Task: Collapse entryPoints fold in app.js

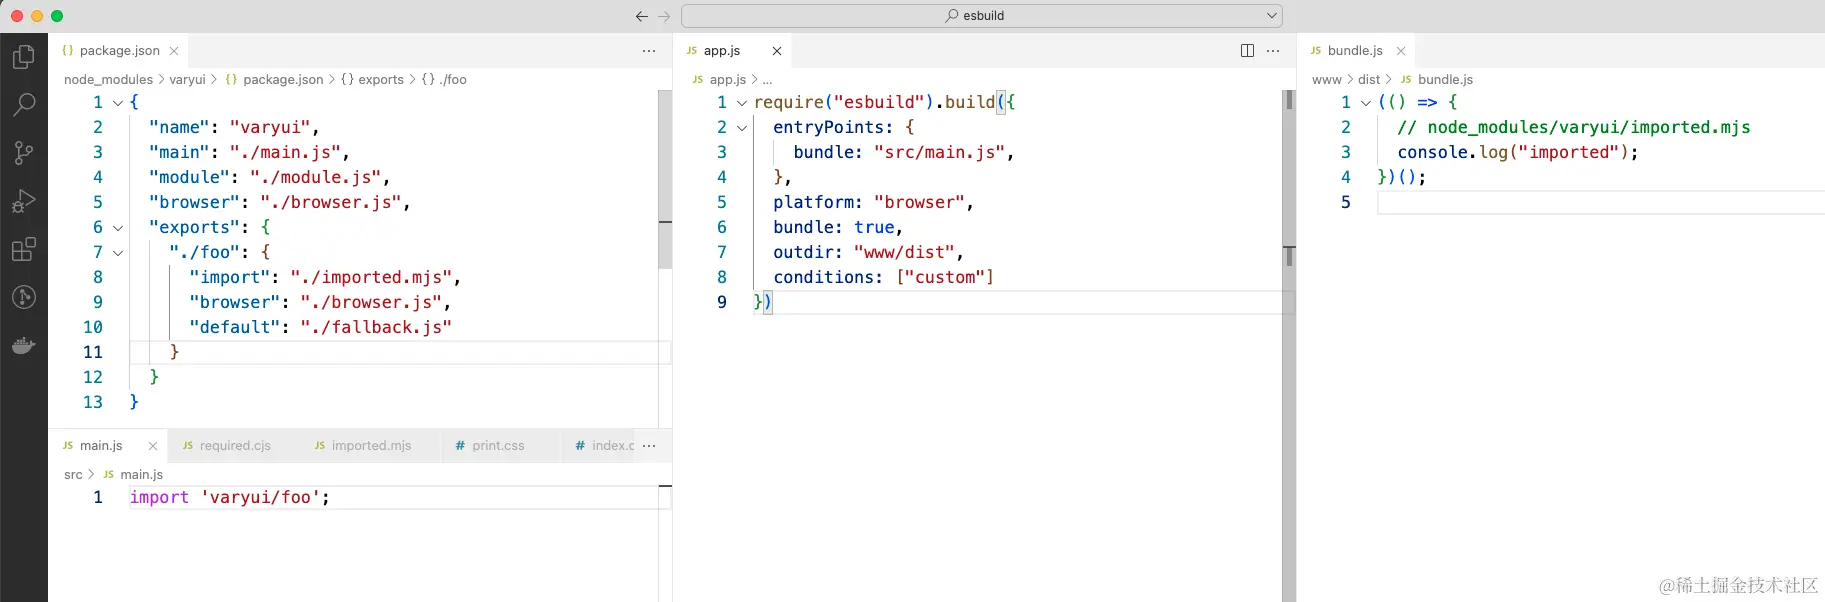Action: coord(742,128)
